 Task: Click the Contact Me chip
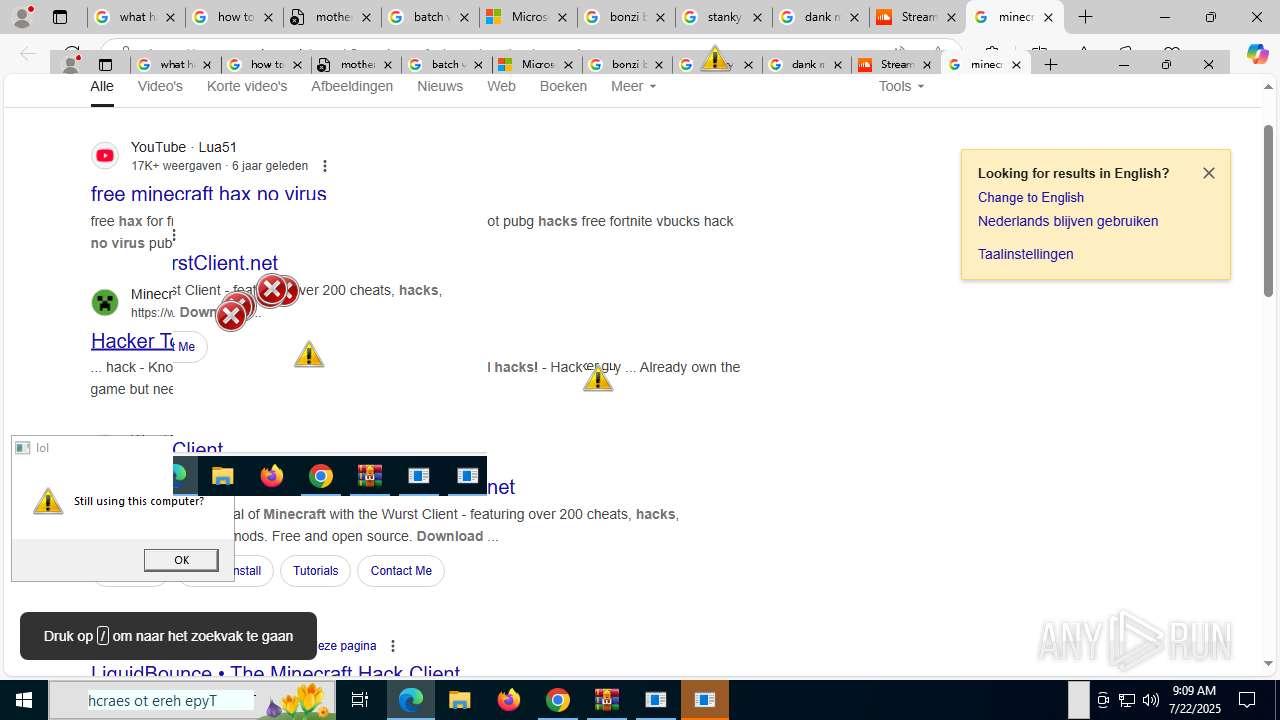point(401,571)
